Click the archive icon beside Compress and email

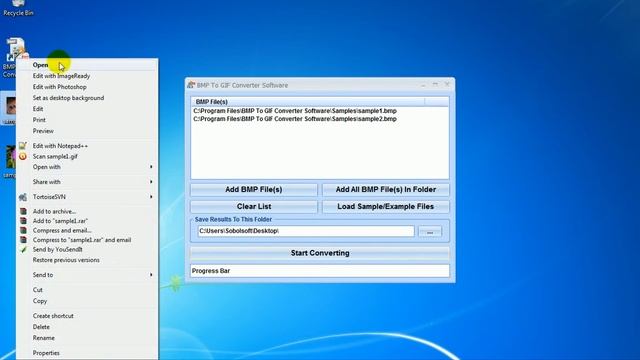23,230
